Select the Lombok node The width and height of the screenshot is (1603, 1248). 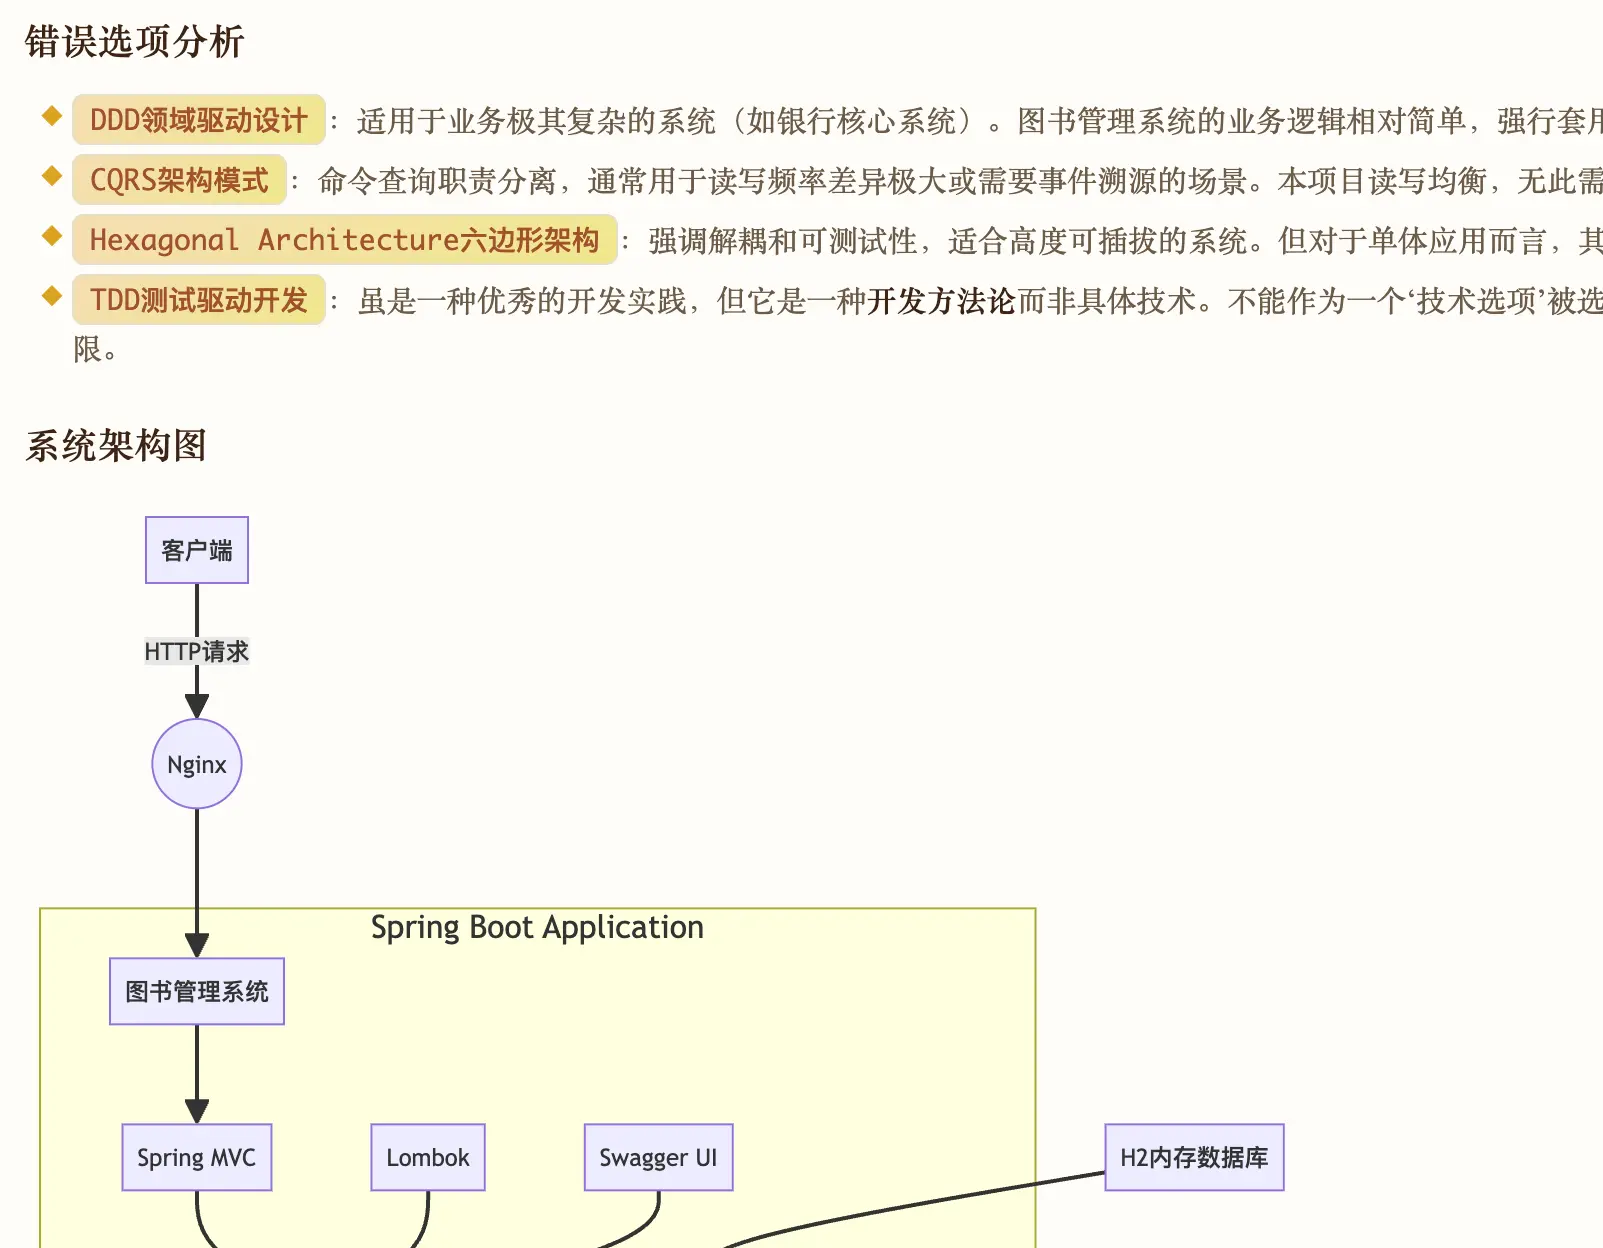click(428, 1157)
